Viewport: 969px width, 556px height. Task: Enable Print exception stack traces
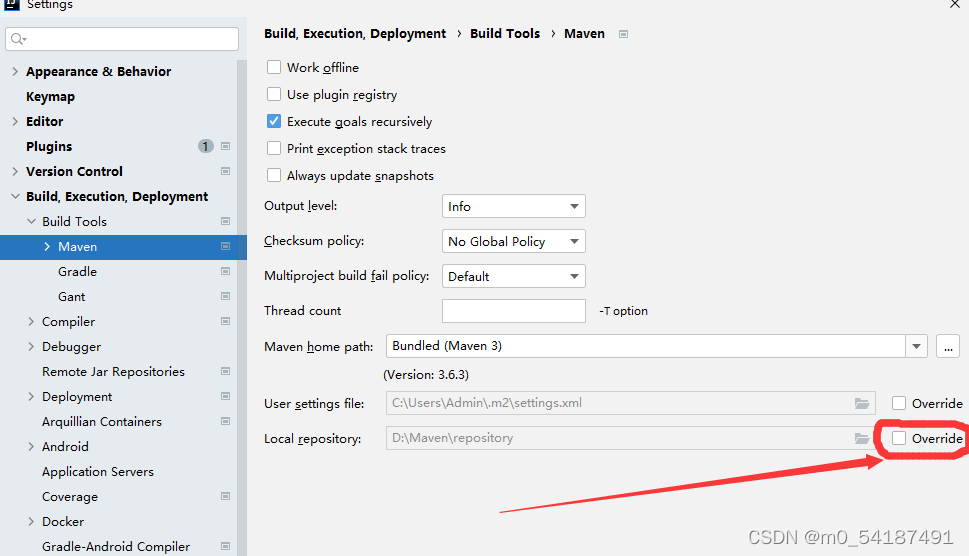pyautogui.click(x=274, y=149)
